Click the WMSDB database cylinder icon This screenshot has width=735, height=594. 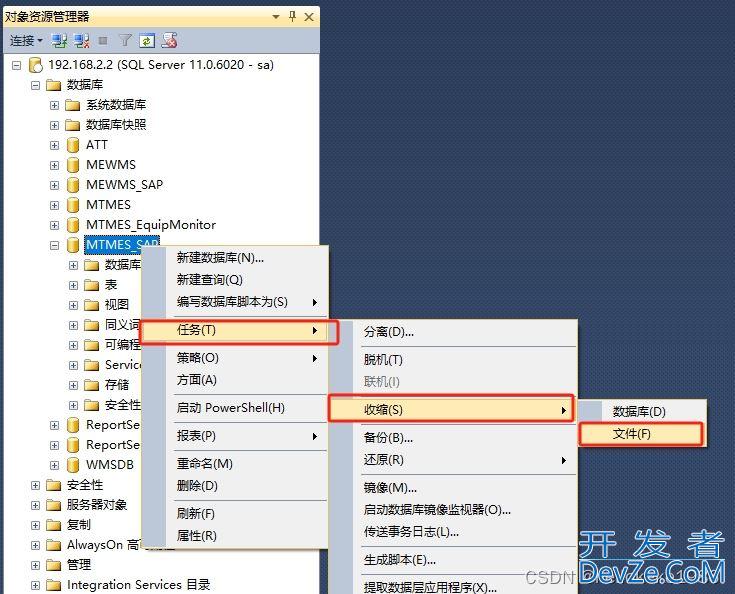pyautogui.click(x=73, y=465)
